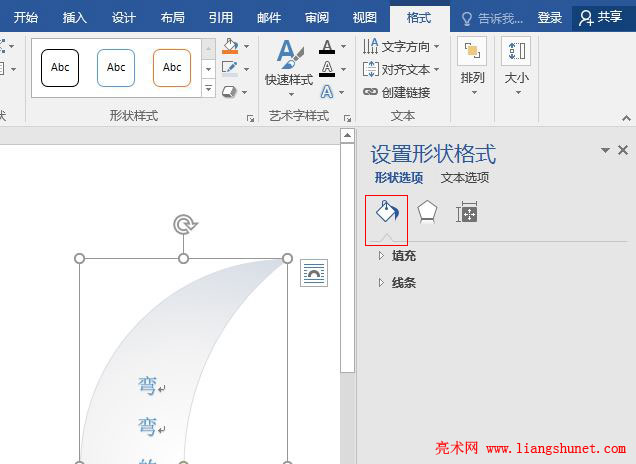Click the document scrollbar up arrow
Image resolution: width=636 pixels, height=464 pixels.
[x=347, y=135]
